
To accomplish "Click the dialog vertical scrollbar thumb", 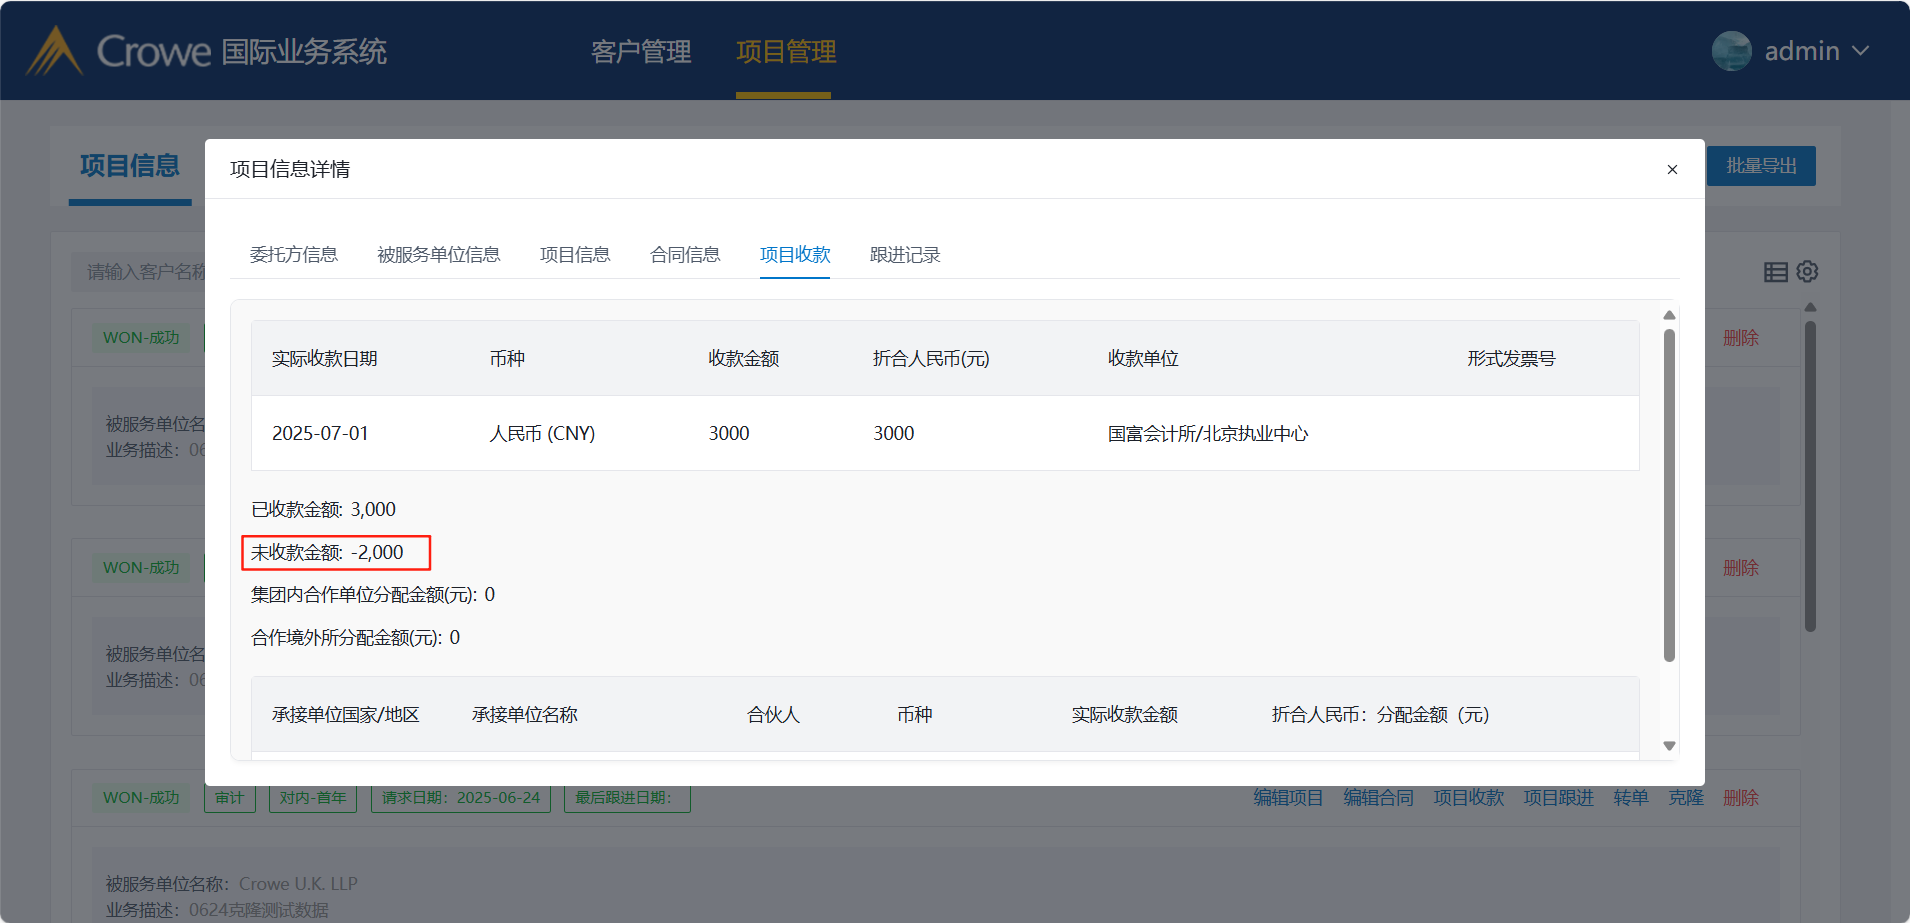I will tap(1669, 495).
